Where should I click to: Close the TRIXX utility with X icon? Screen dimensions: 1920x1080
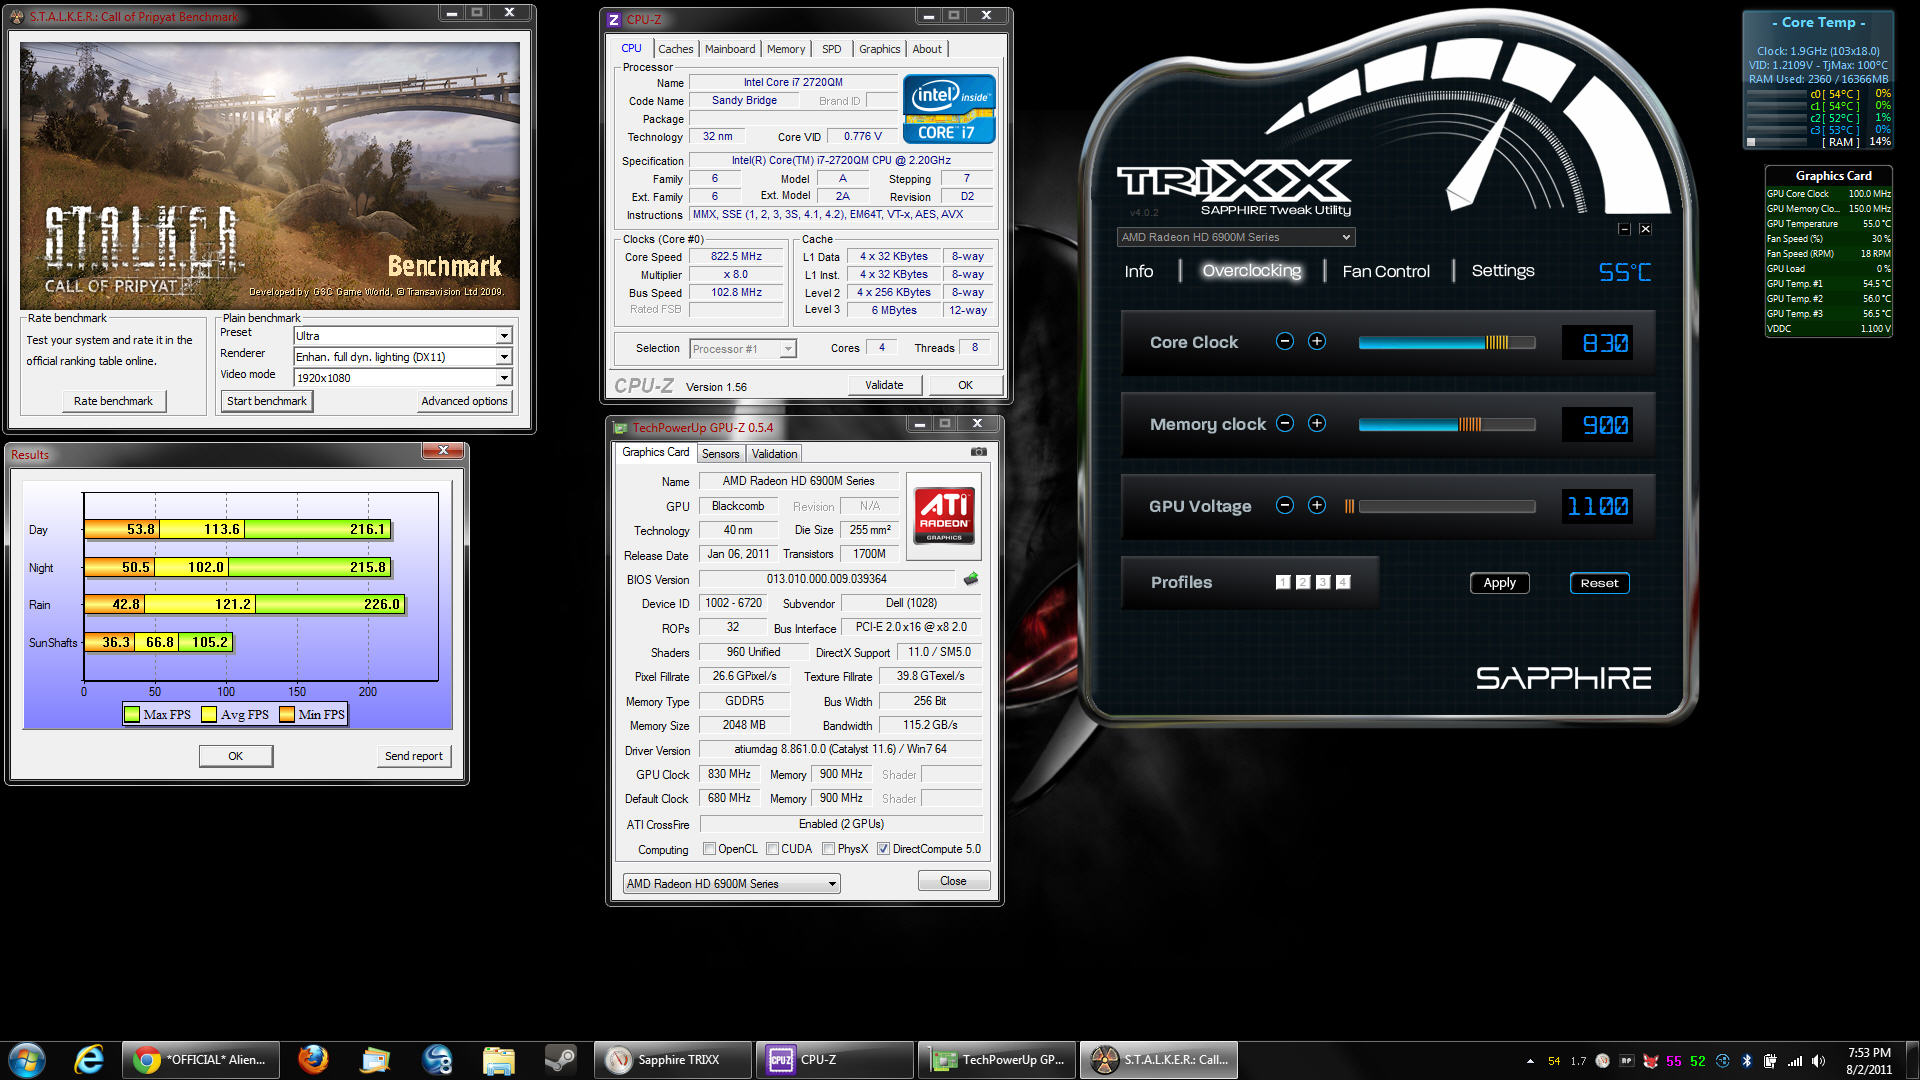1645,229
